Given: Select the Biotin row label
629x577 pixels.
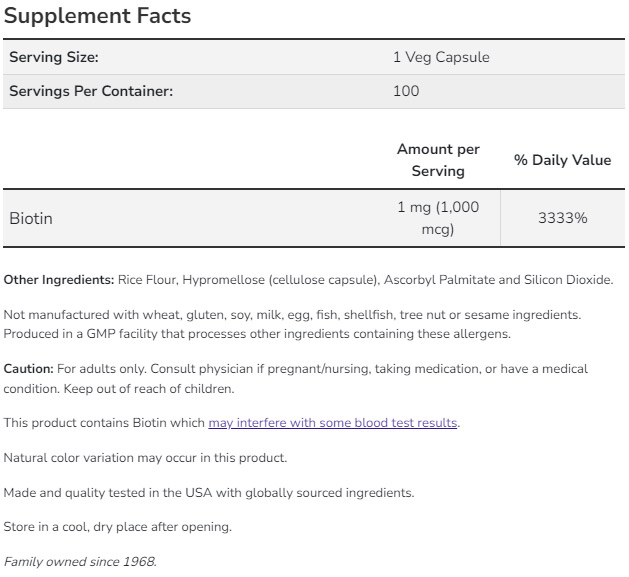Looking at the screenshot, I should pyautogui.click(x=31, y=218).
